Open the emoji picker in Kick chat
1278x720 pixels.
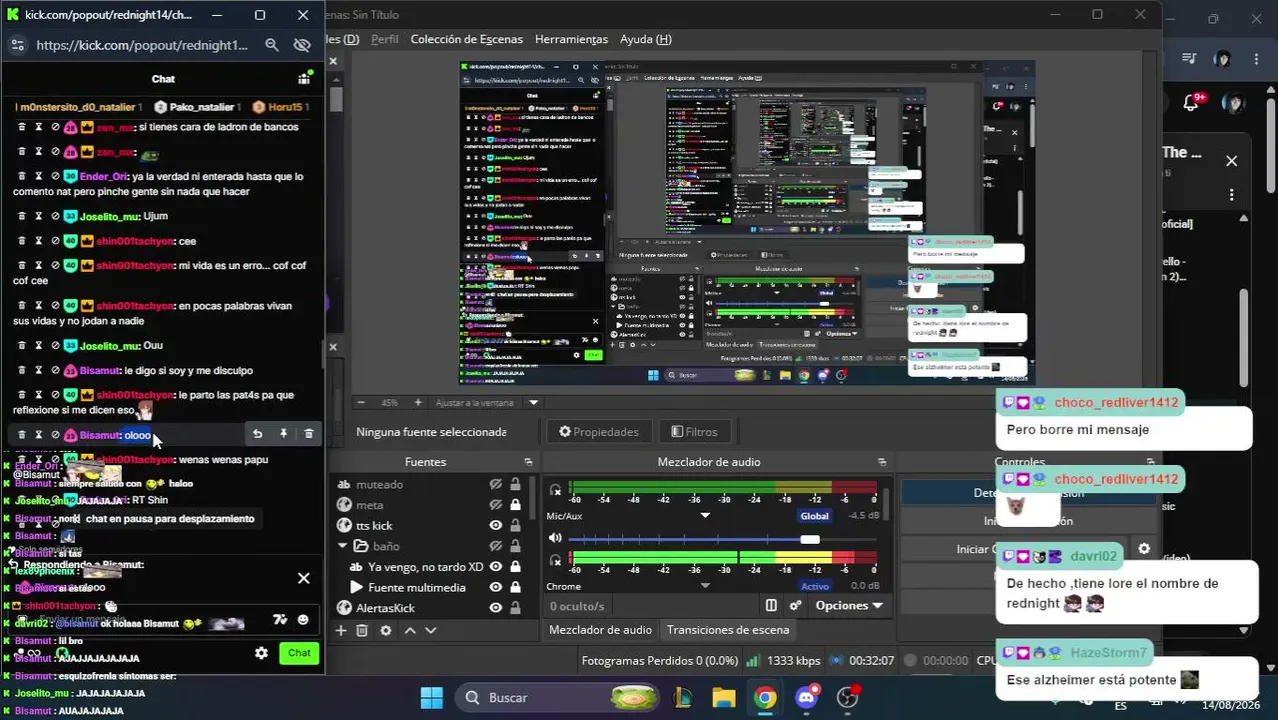pyautogui.click(x=303, y=620)
